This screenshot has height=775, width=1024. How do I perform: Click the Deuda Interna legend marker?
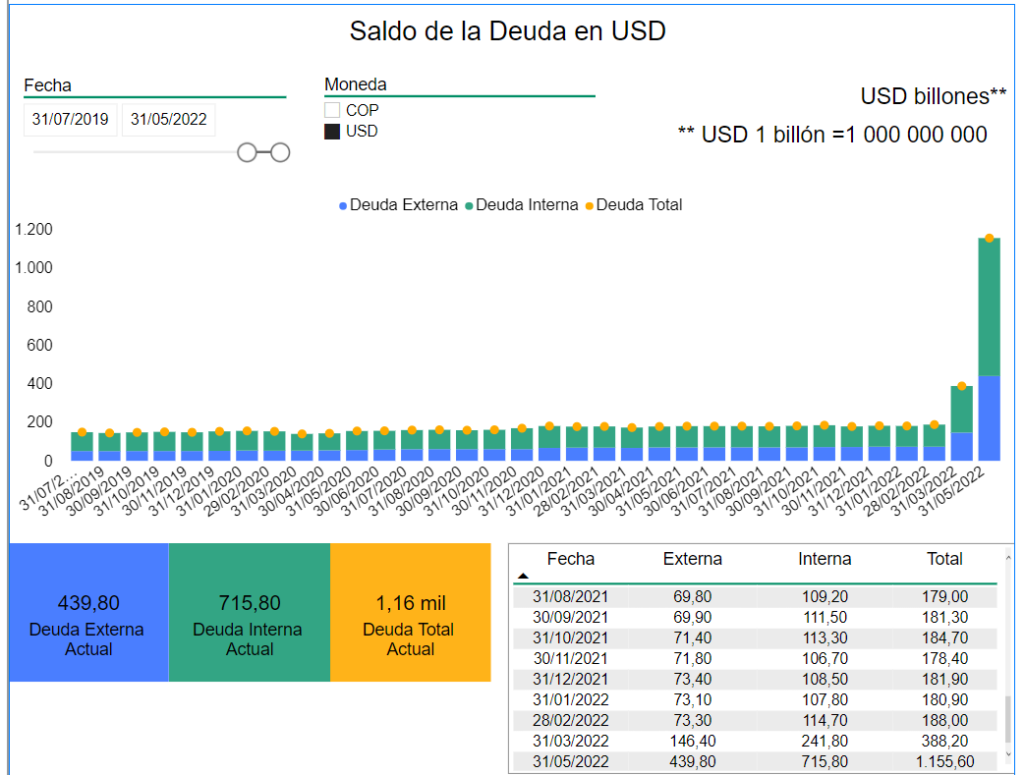pyautogui.click(x=468, y=205)
